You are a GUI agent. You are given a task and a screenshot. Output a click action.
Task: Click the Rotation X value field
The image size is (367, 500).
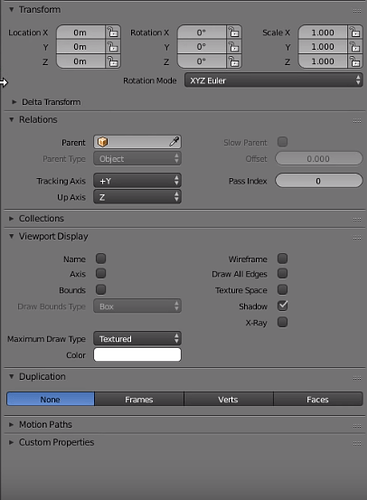click(202, 32)
